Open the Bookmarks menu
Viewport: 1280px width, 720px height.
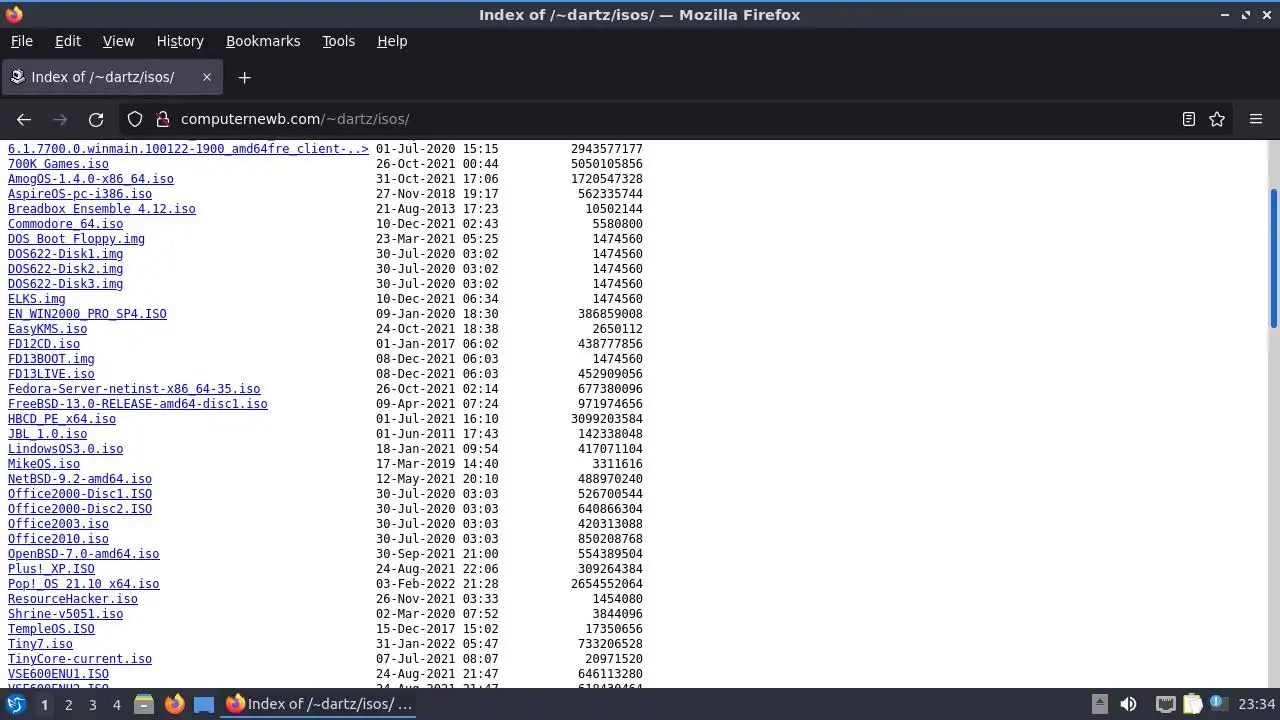click(263, 41)
